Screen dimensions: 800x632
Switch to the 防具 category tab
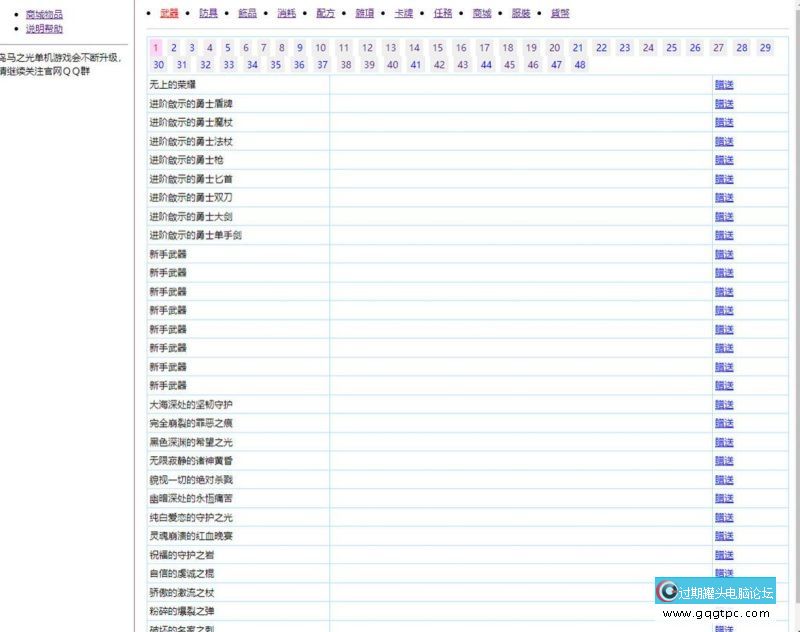(208, 13)
